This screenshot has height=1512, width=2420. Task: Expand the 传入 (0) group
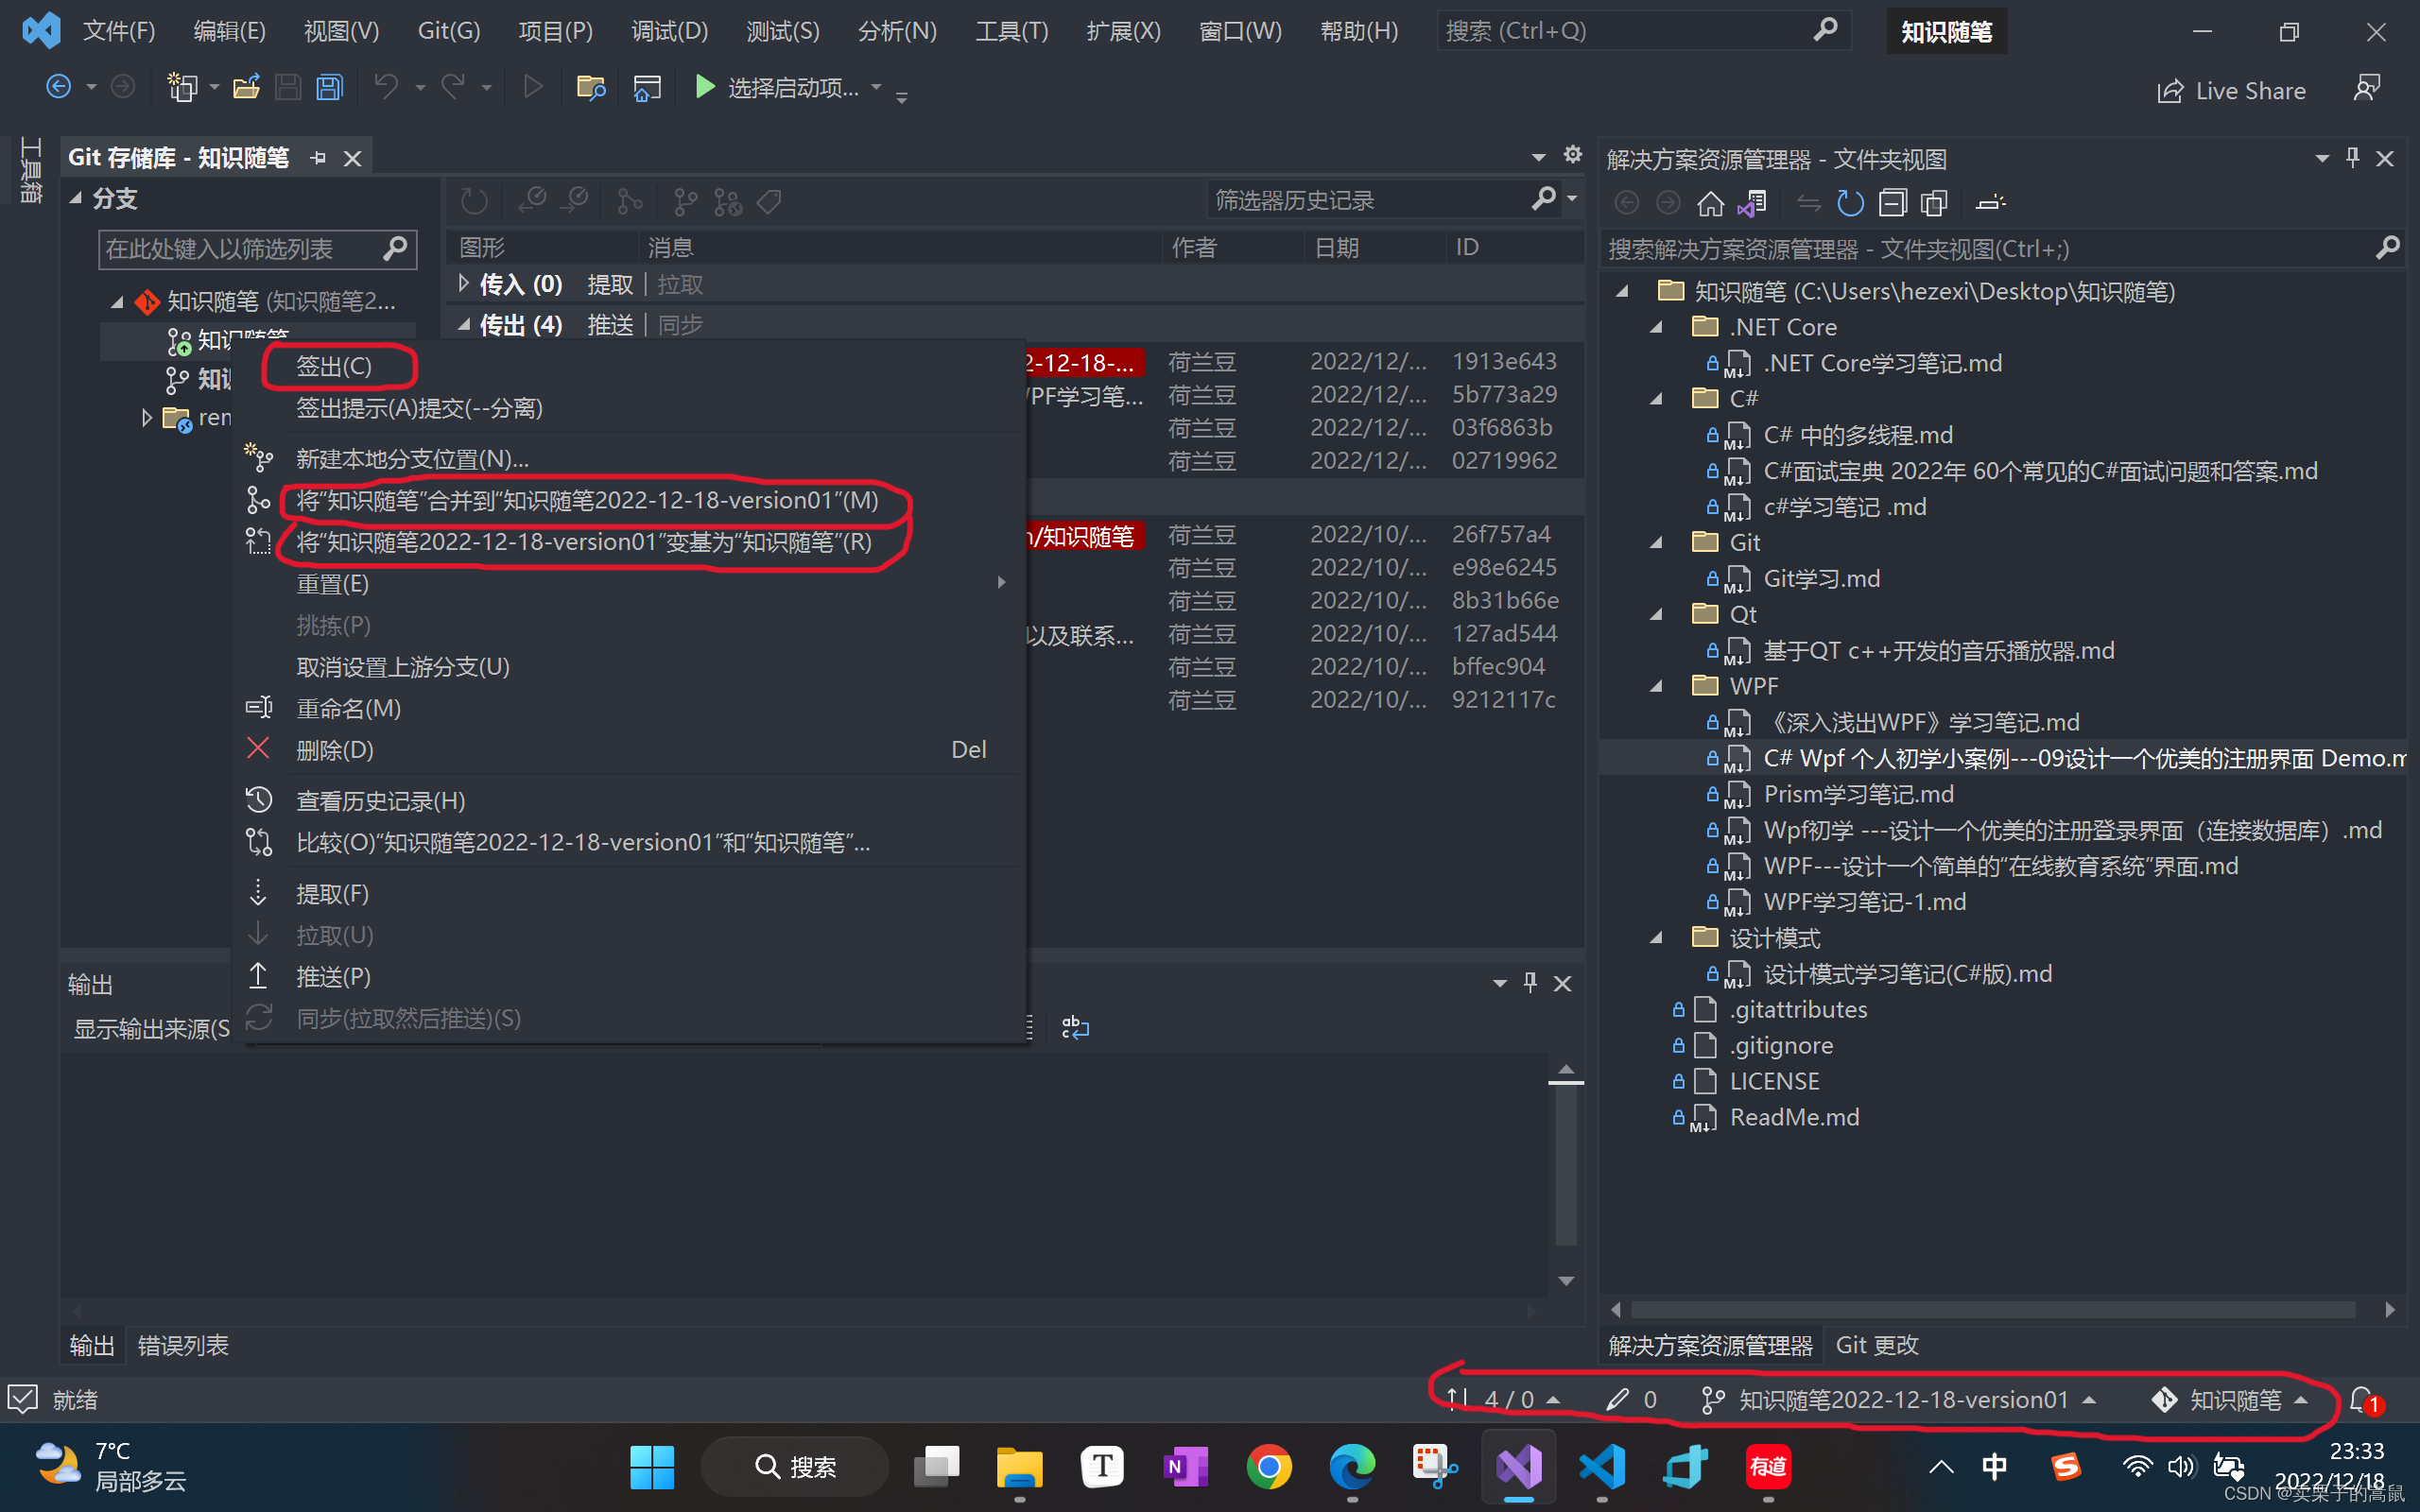(463, 284)
